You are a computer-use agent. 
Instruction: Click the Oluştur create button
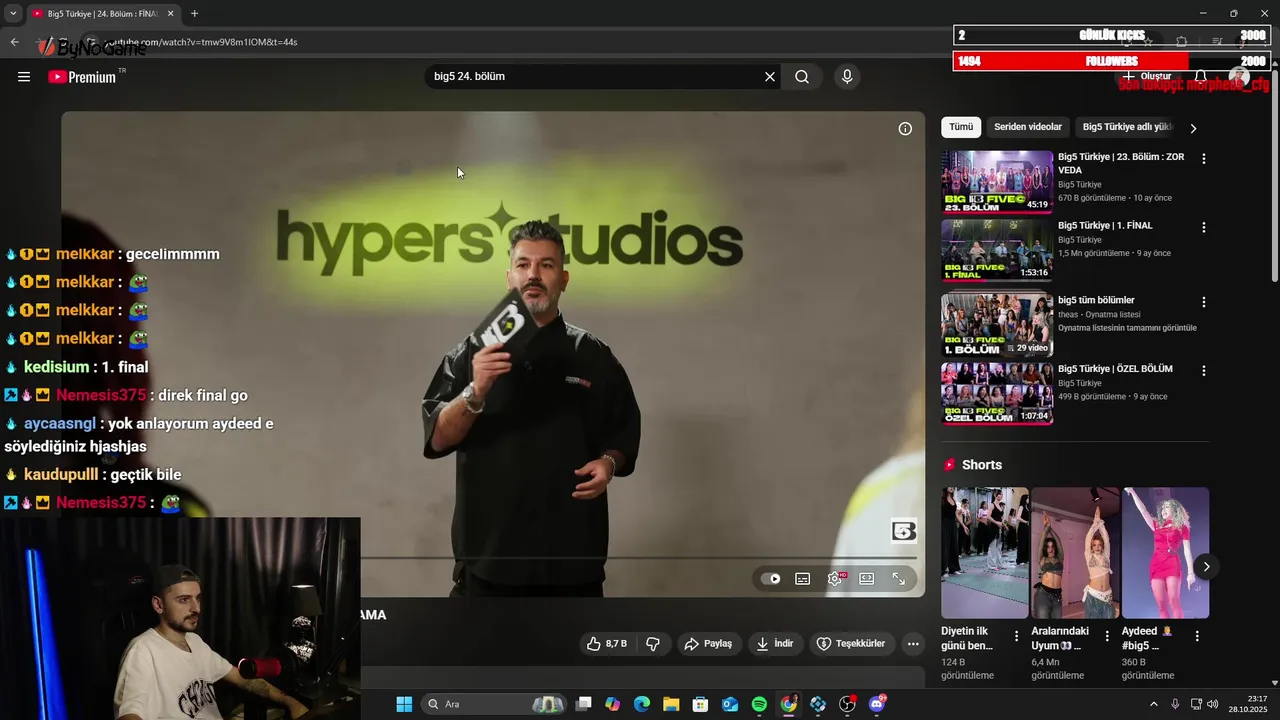coord(1146,77)
